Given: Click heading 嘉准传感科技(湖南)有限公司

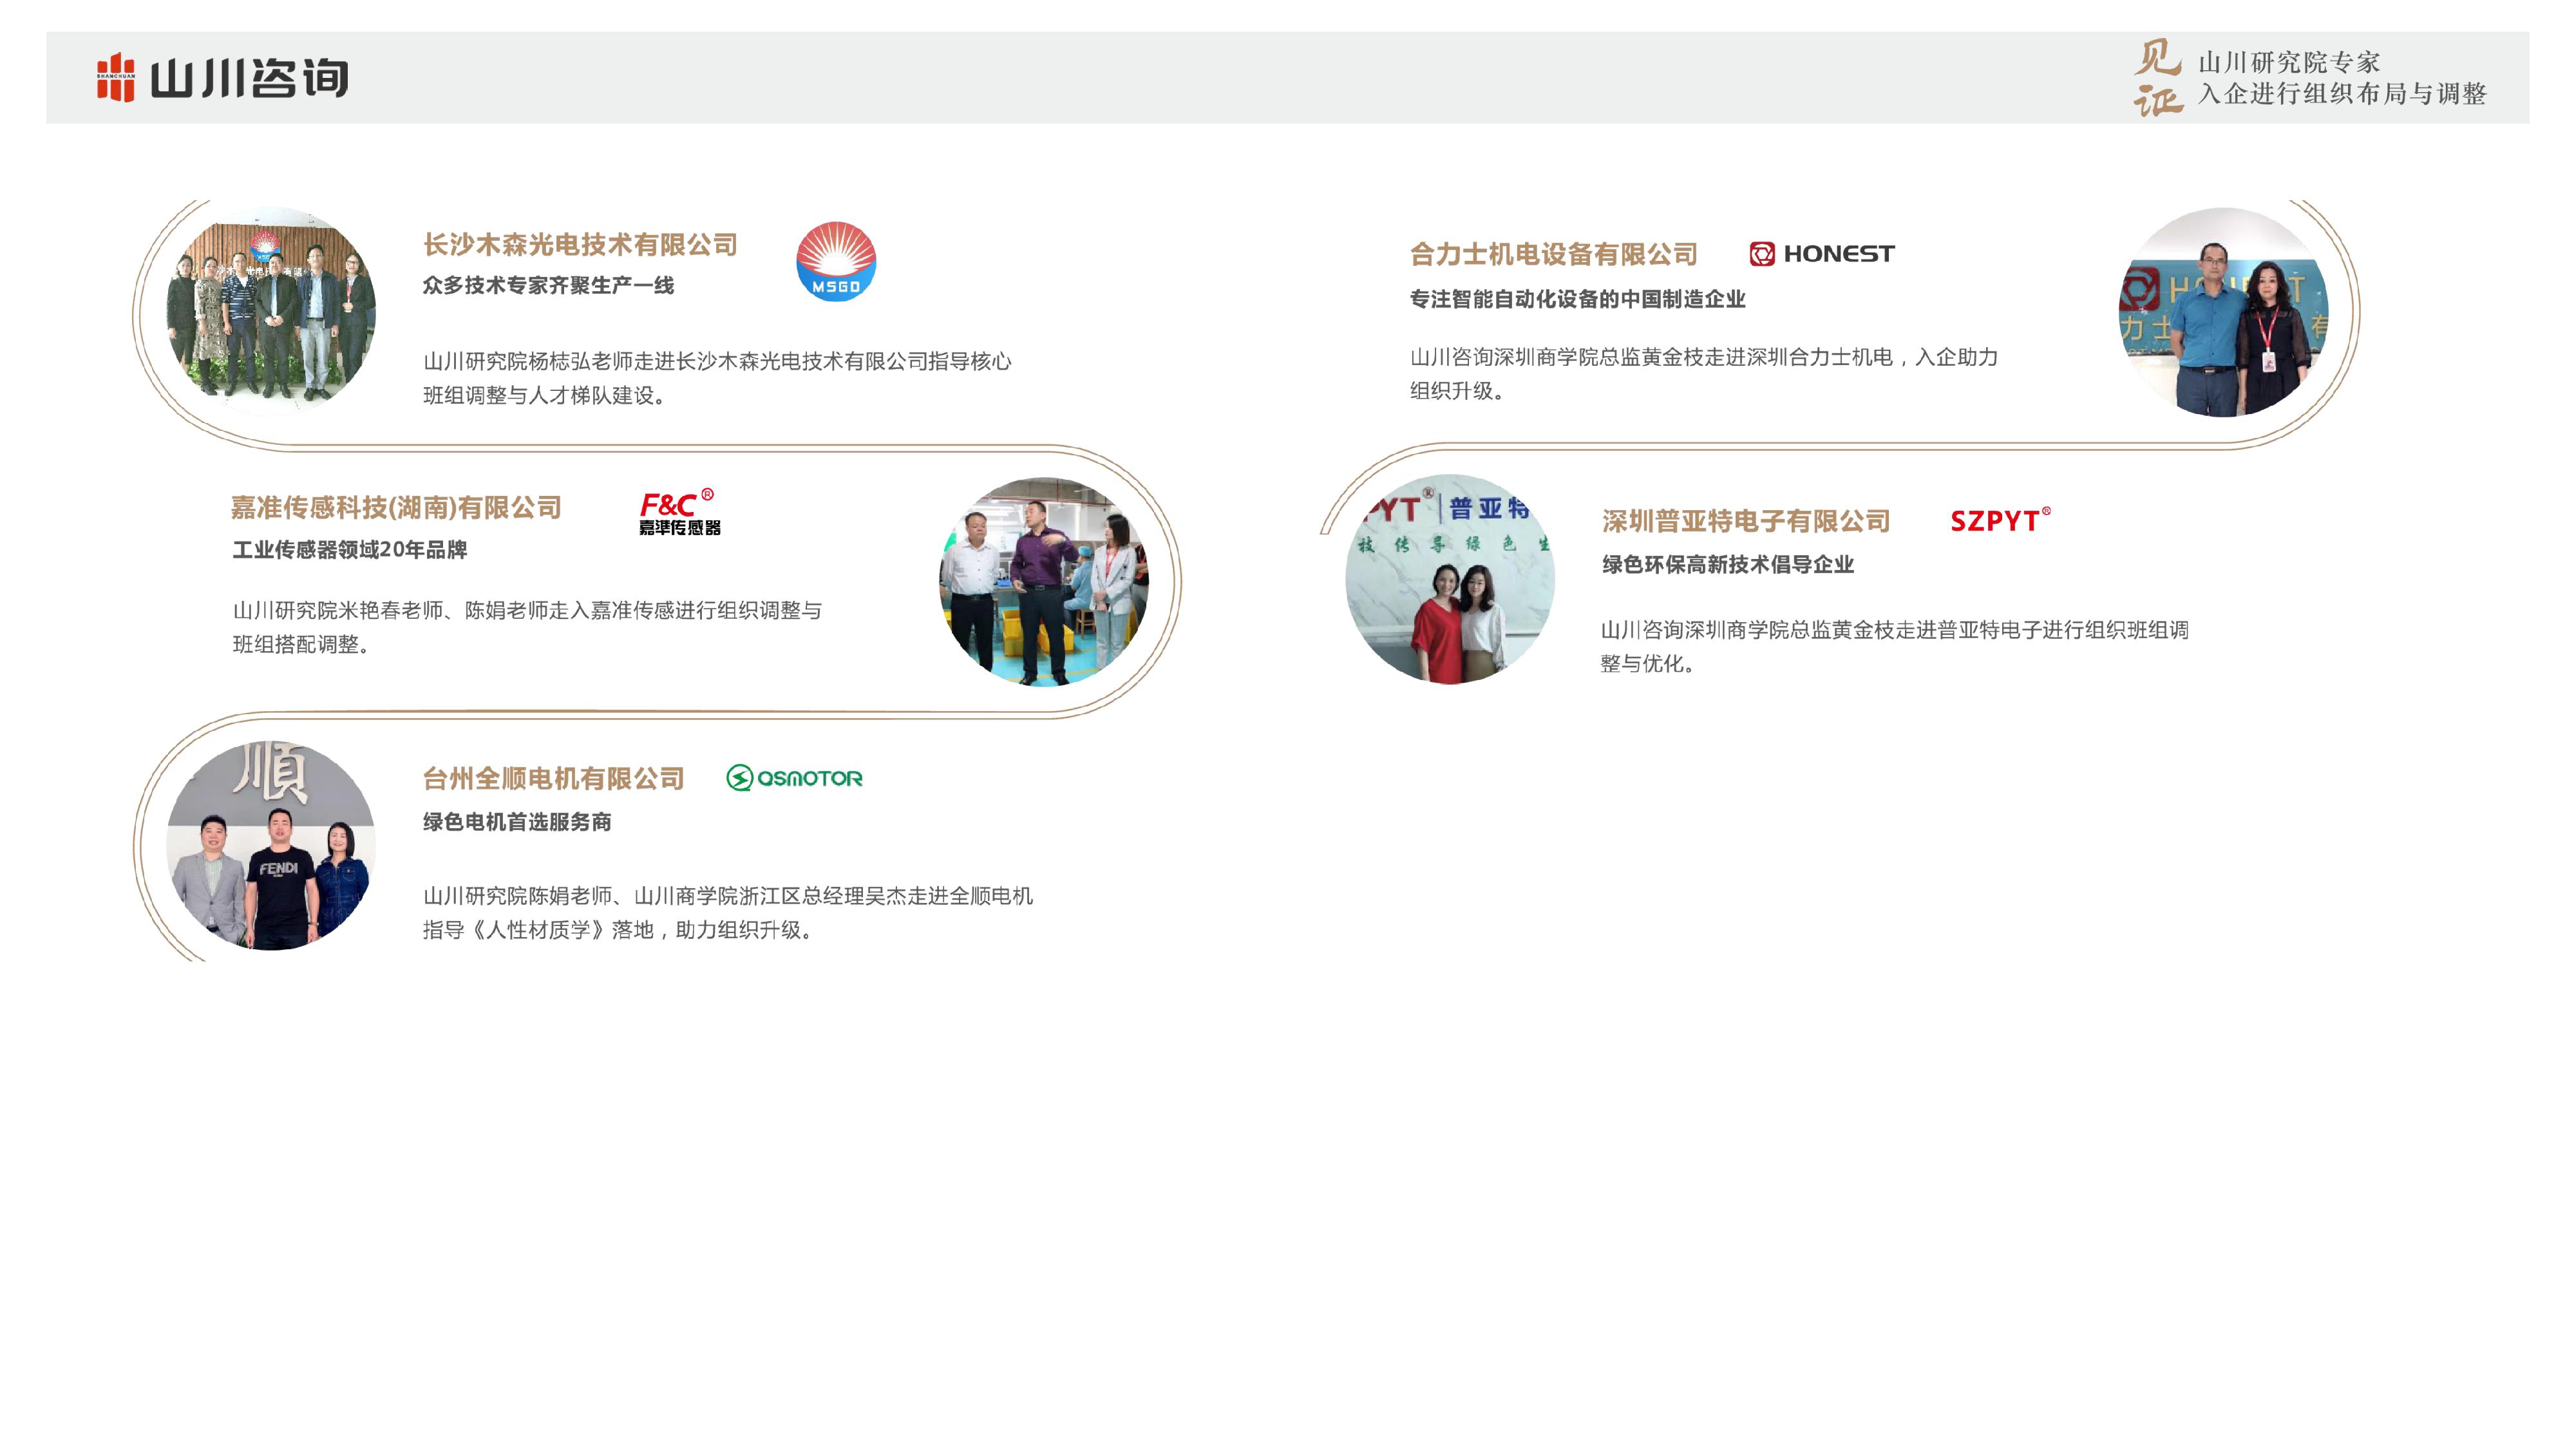Looking at the screenshot, I should (x=396, y=507).
